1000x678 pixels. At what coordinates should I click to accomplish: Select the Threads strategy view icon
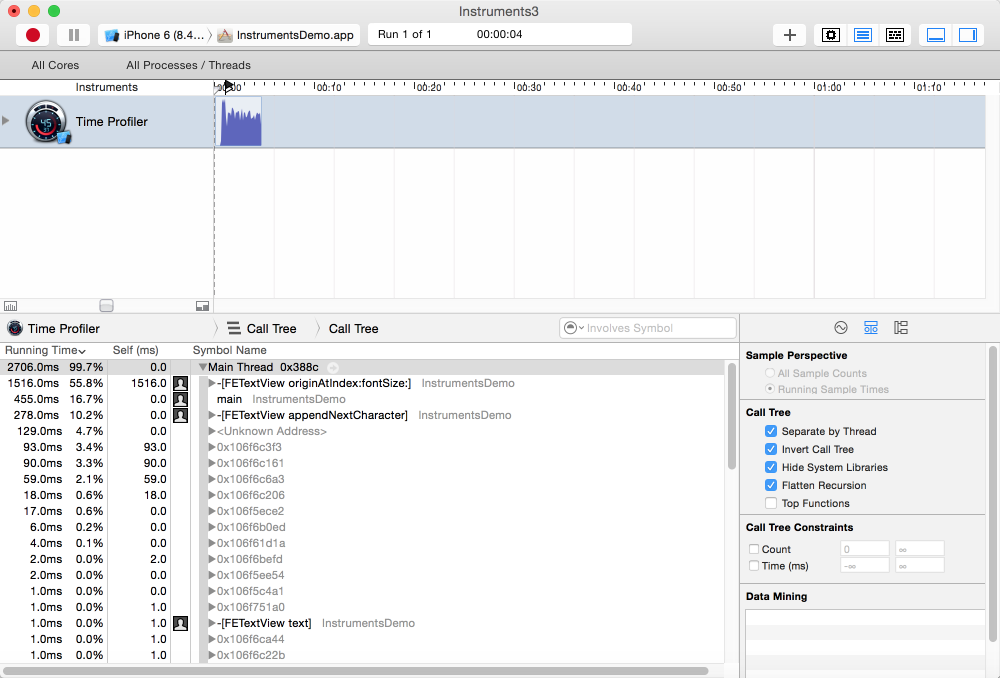895,35
